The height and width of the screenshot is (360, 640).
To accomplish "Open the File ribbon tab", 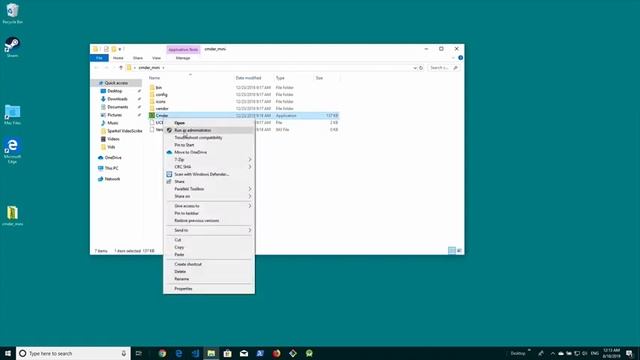I will (99, 58).
